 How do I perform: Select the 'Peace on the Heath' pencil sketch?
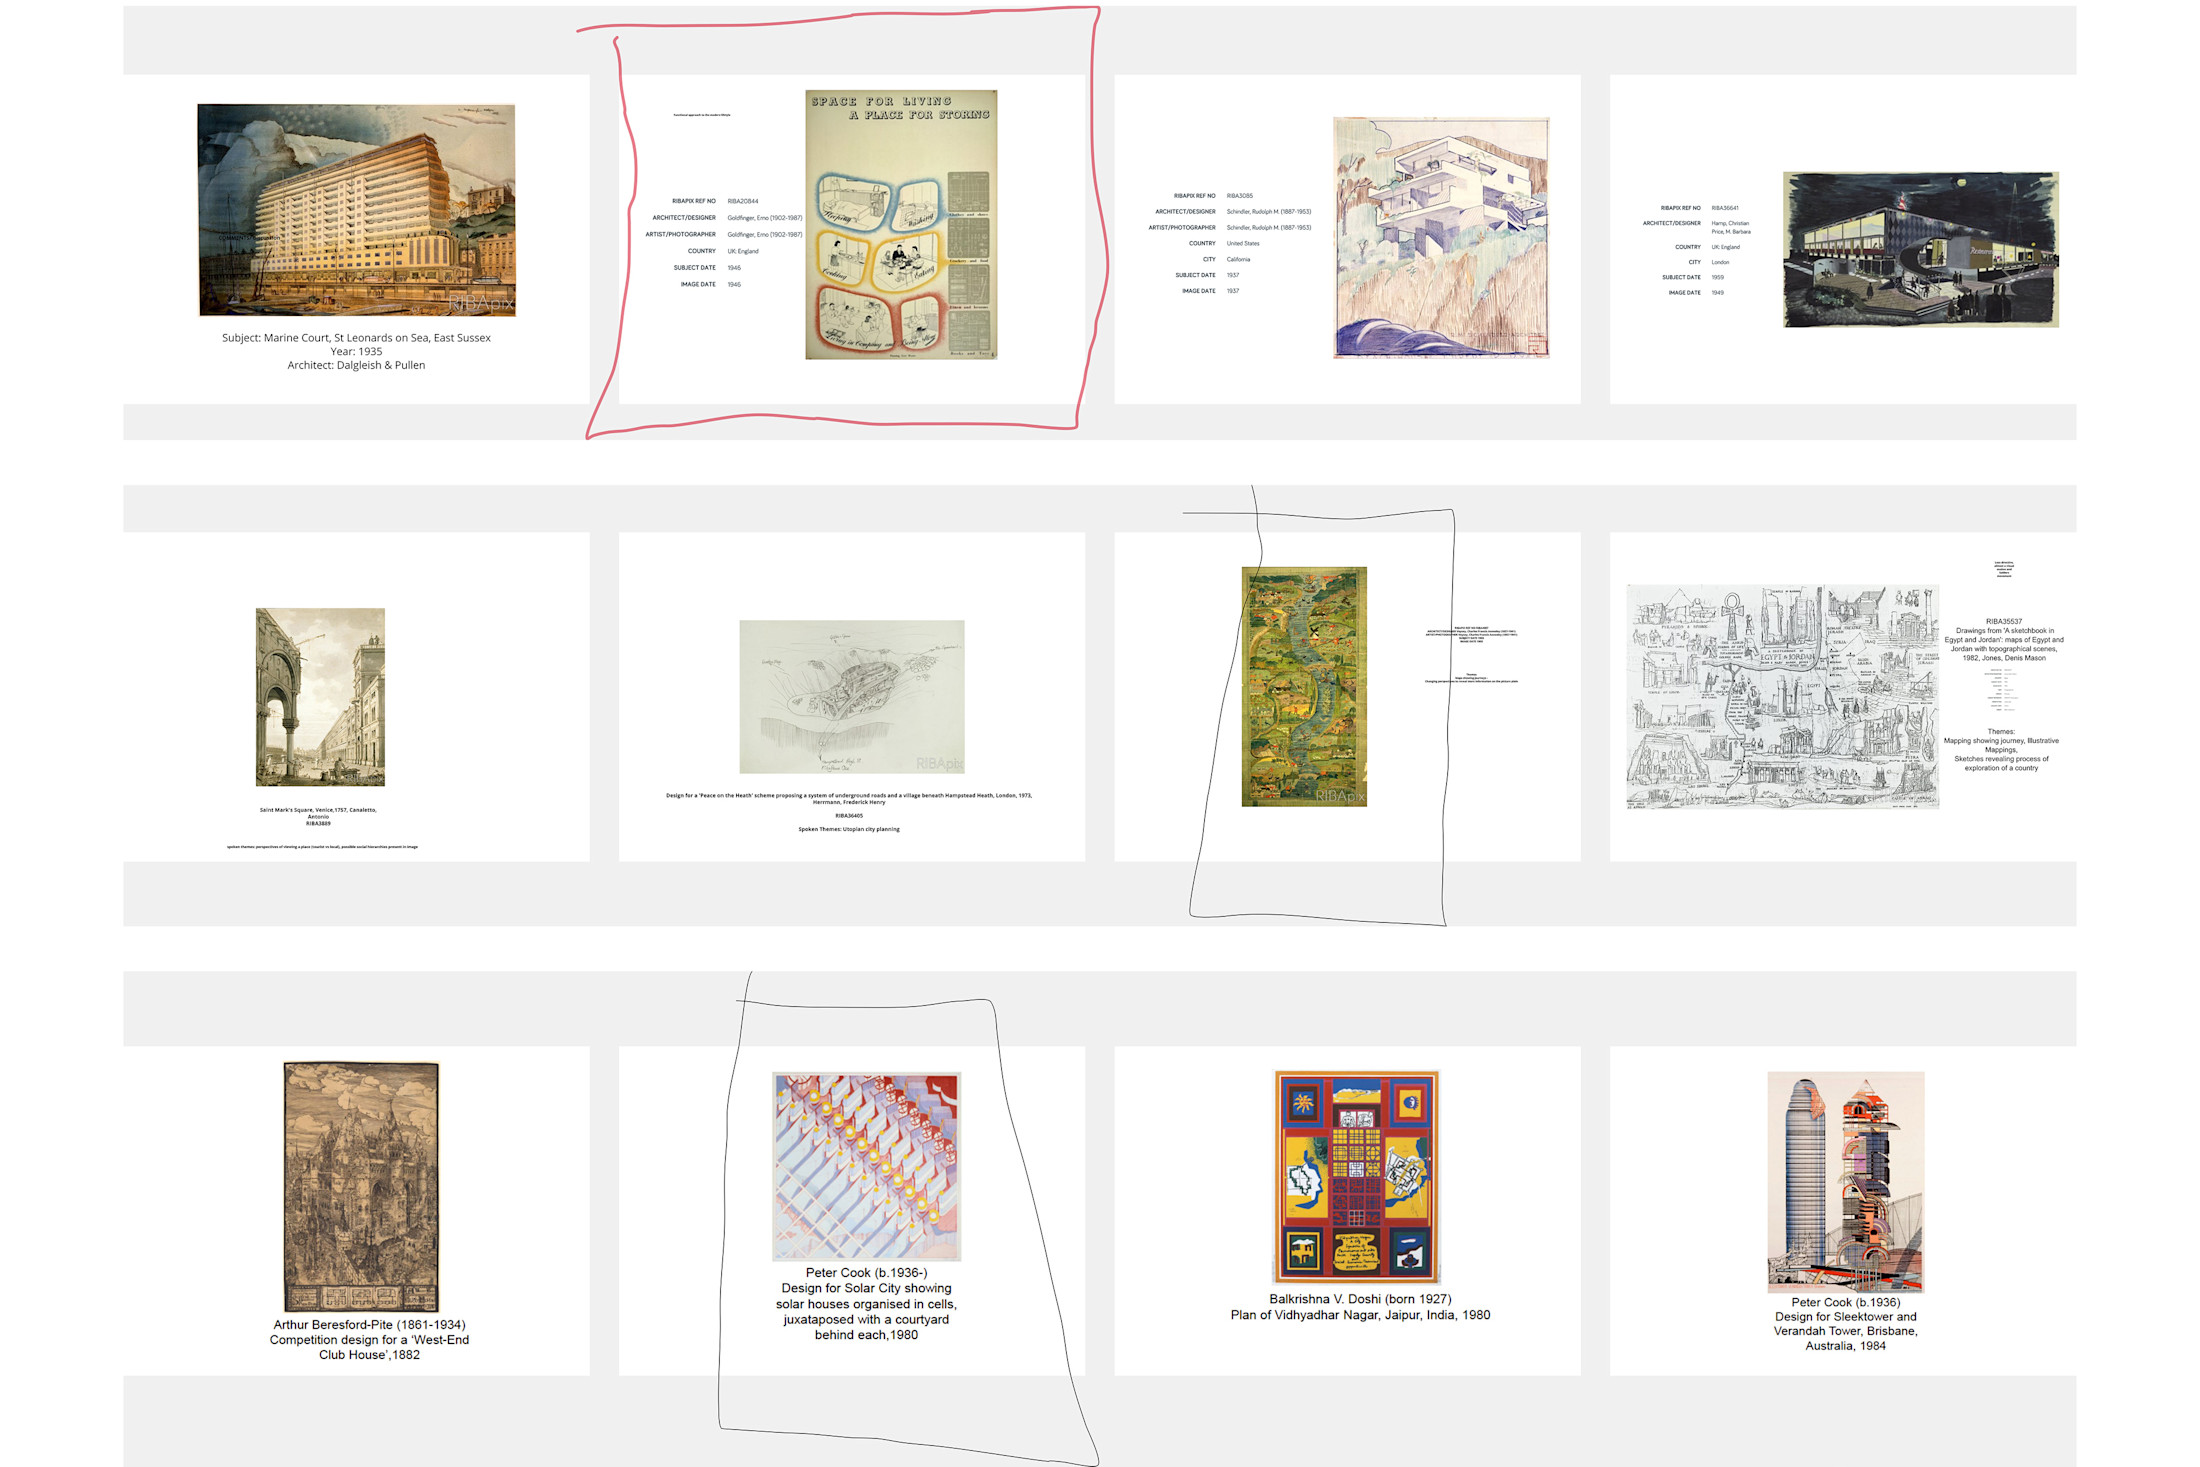(852, 696)
